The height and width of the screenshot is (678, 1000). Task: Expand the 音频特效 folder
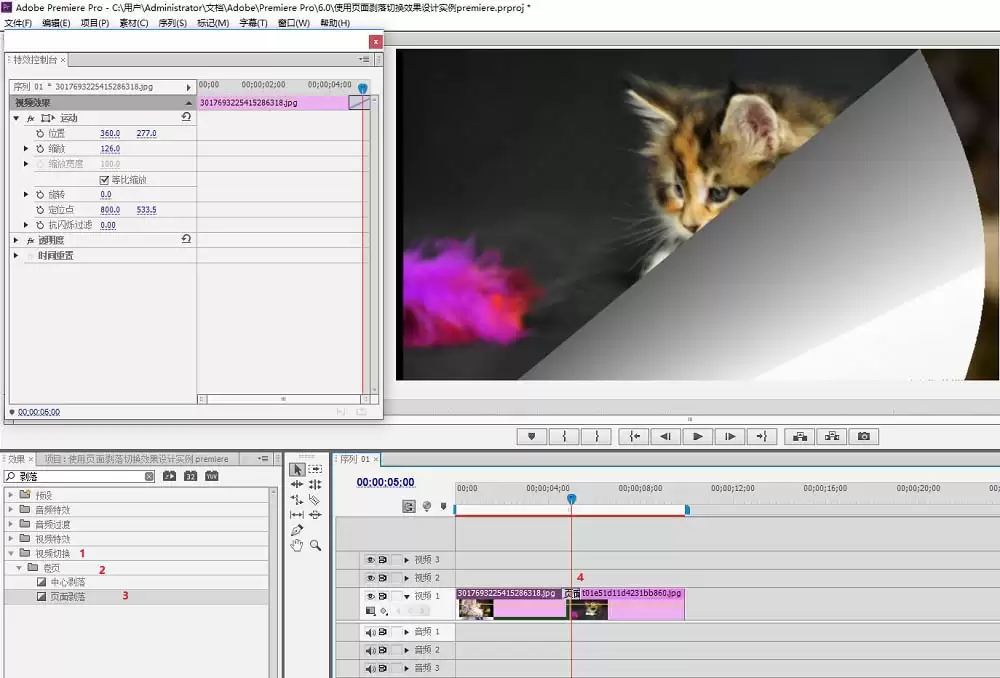pyautogui.click(x=12, y=510)
